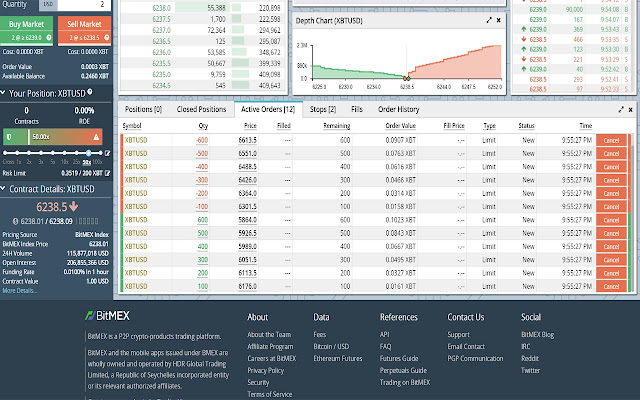Cancel the 600 buy order at 5864.0
The image size is (640, 400).
coord(611,220)
